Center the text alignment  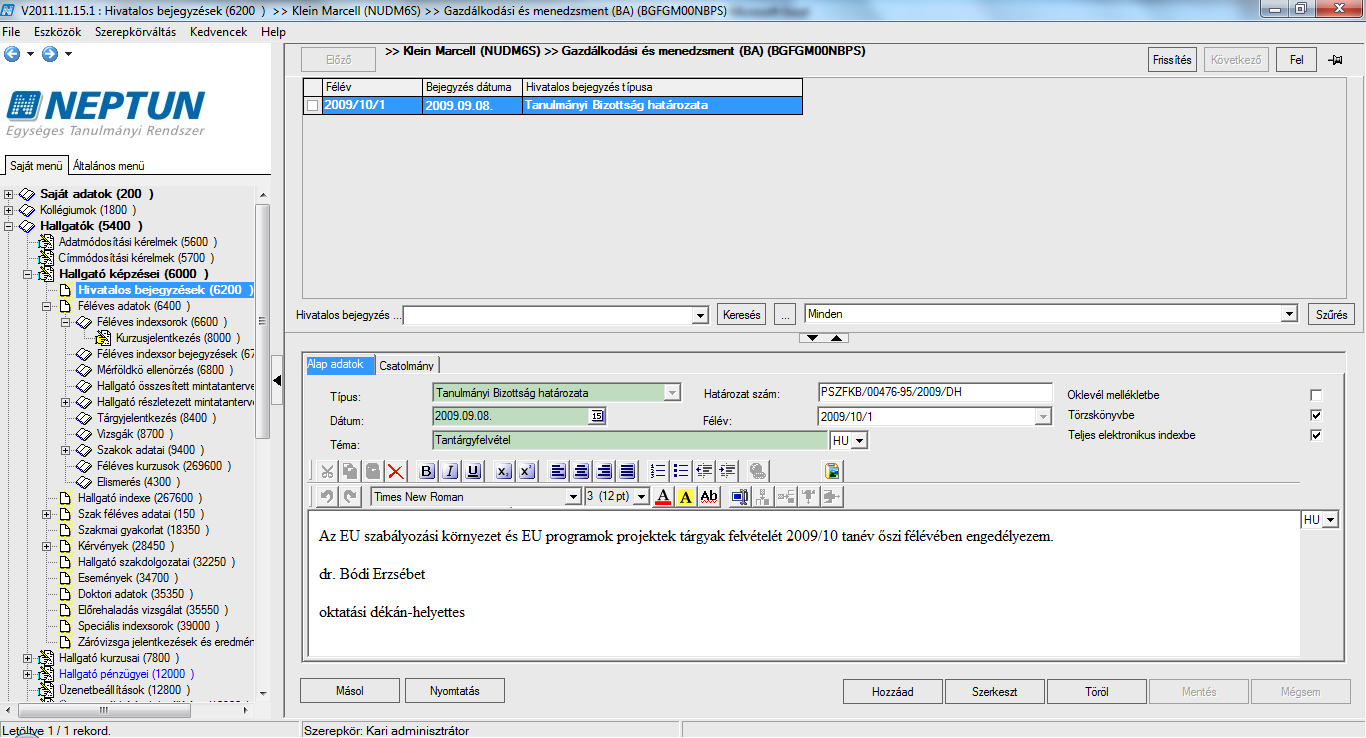pyautogui.click(x=581, y=471)
